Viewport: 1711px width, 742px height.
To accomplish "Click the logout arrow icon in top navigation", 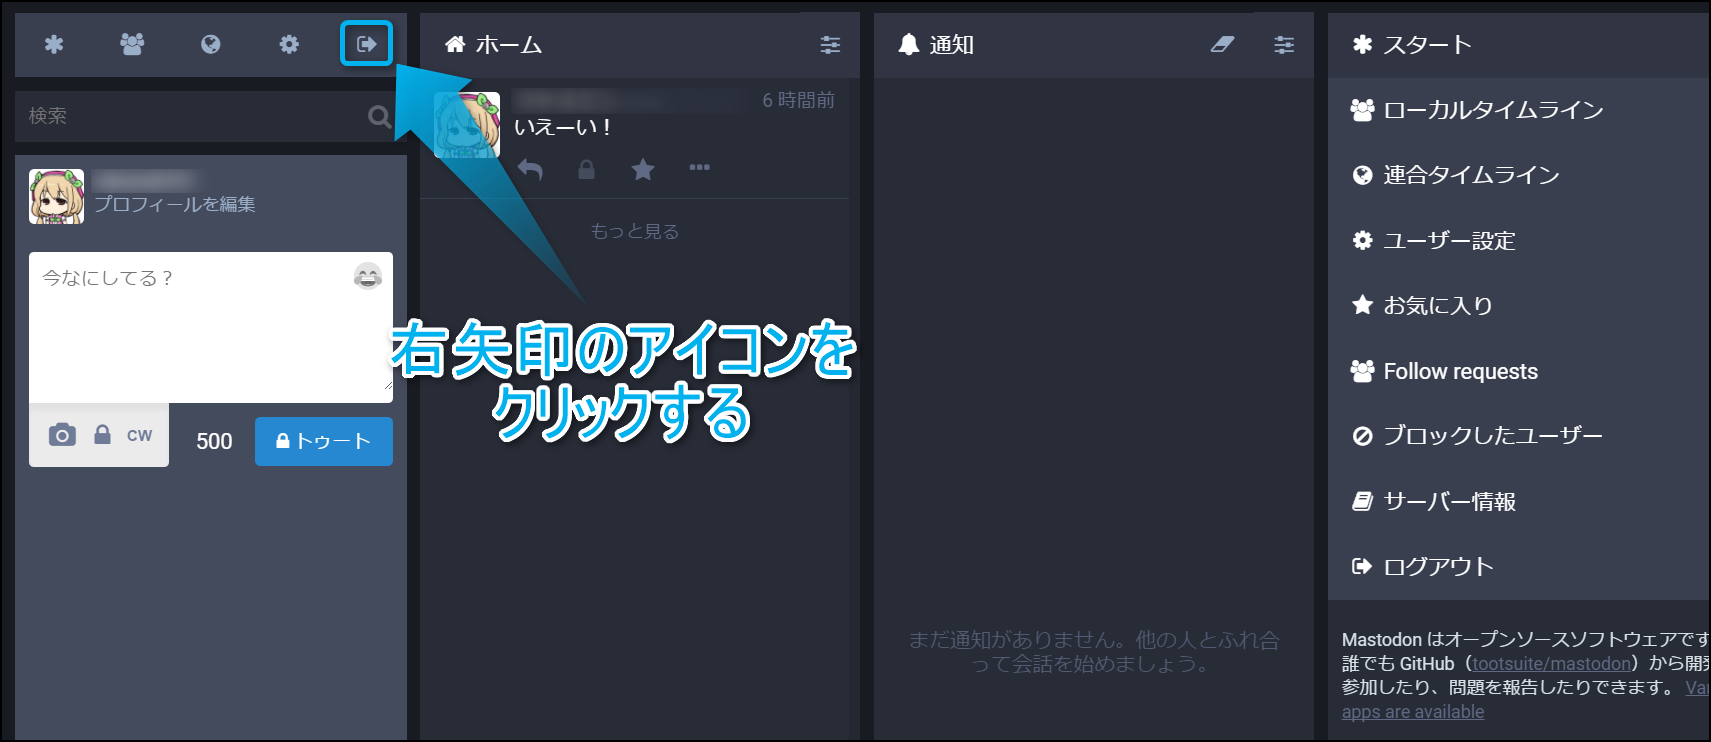I will click(x=366, y=44).
